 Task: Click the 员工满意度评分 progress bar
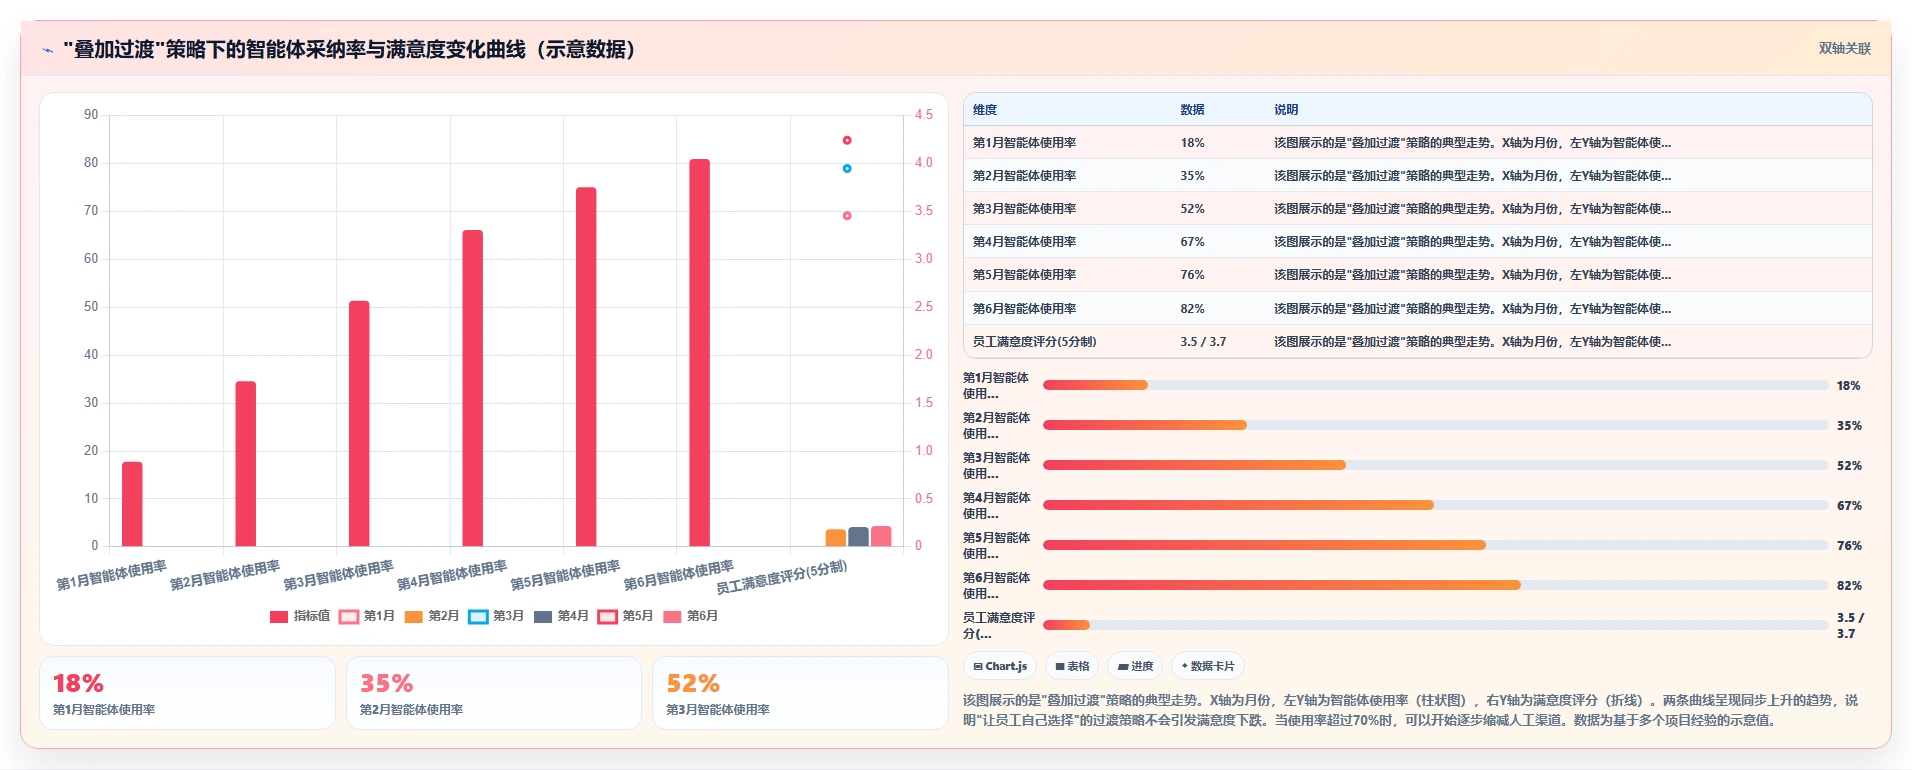tap(1435, 625)
